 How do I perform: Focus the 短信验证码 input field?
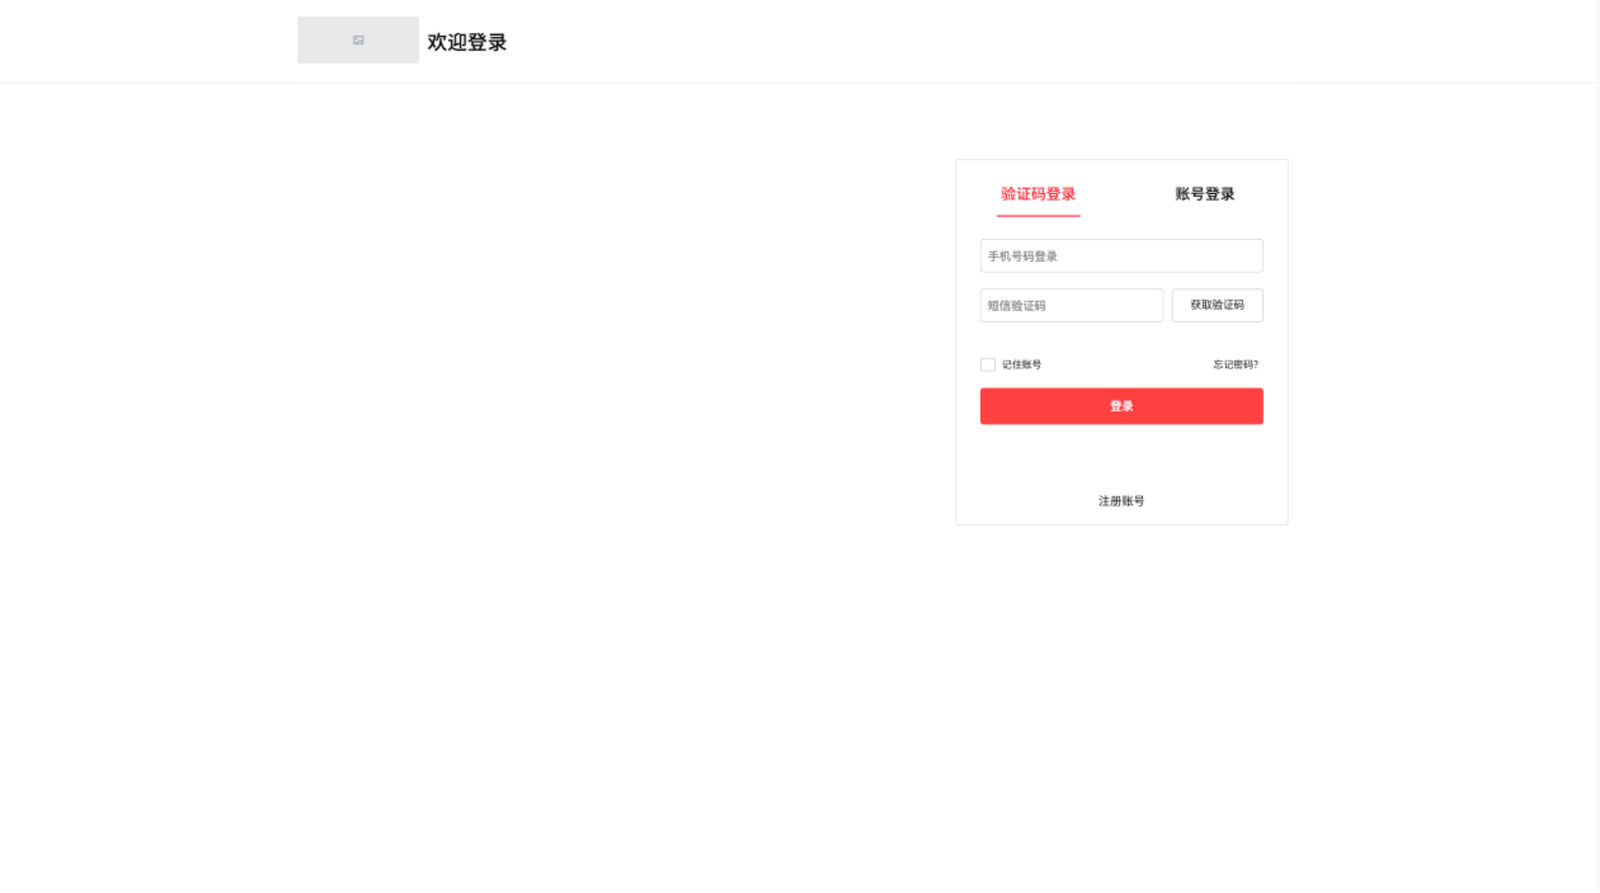tap(1071, 306)
